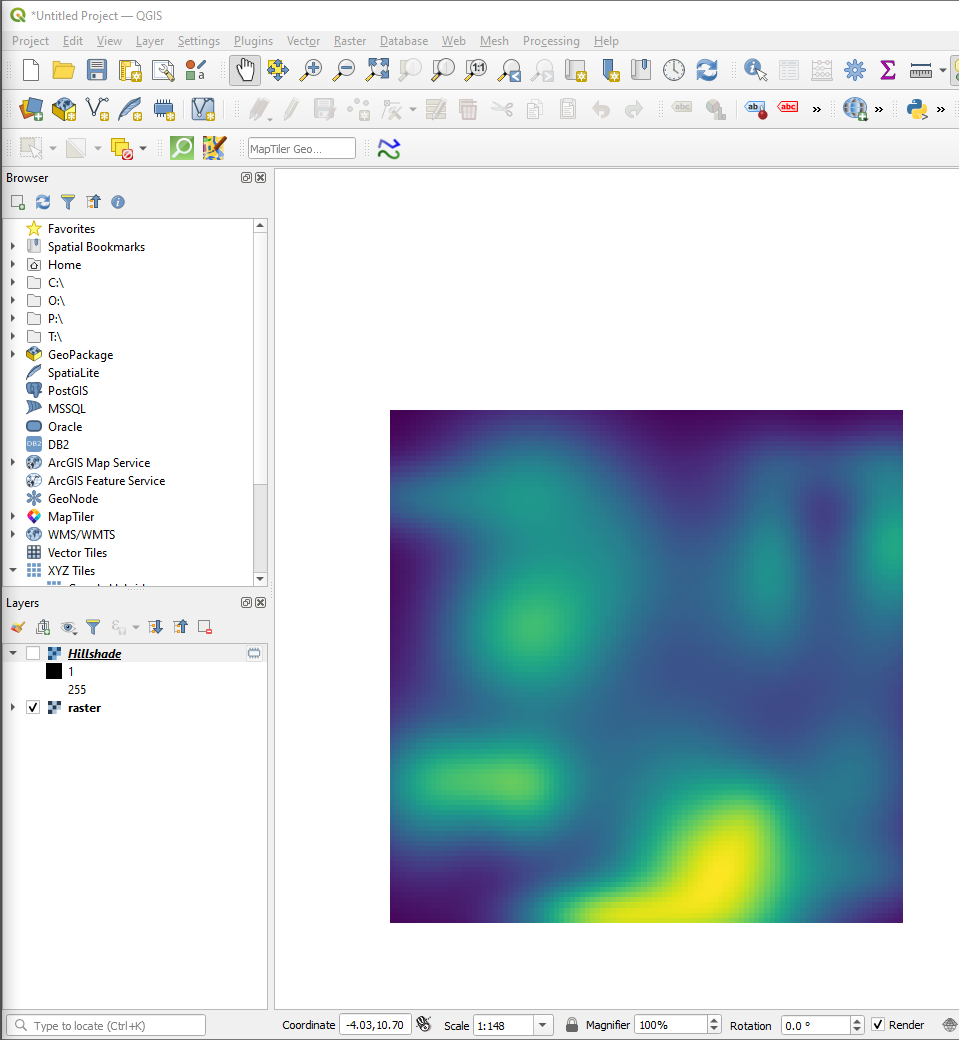Image resolution: width=959 pixels, height=1040 pixels.
Task: Click the MapTiler sketch map icon
Action: pyautogui.click(x=214, y=147)
